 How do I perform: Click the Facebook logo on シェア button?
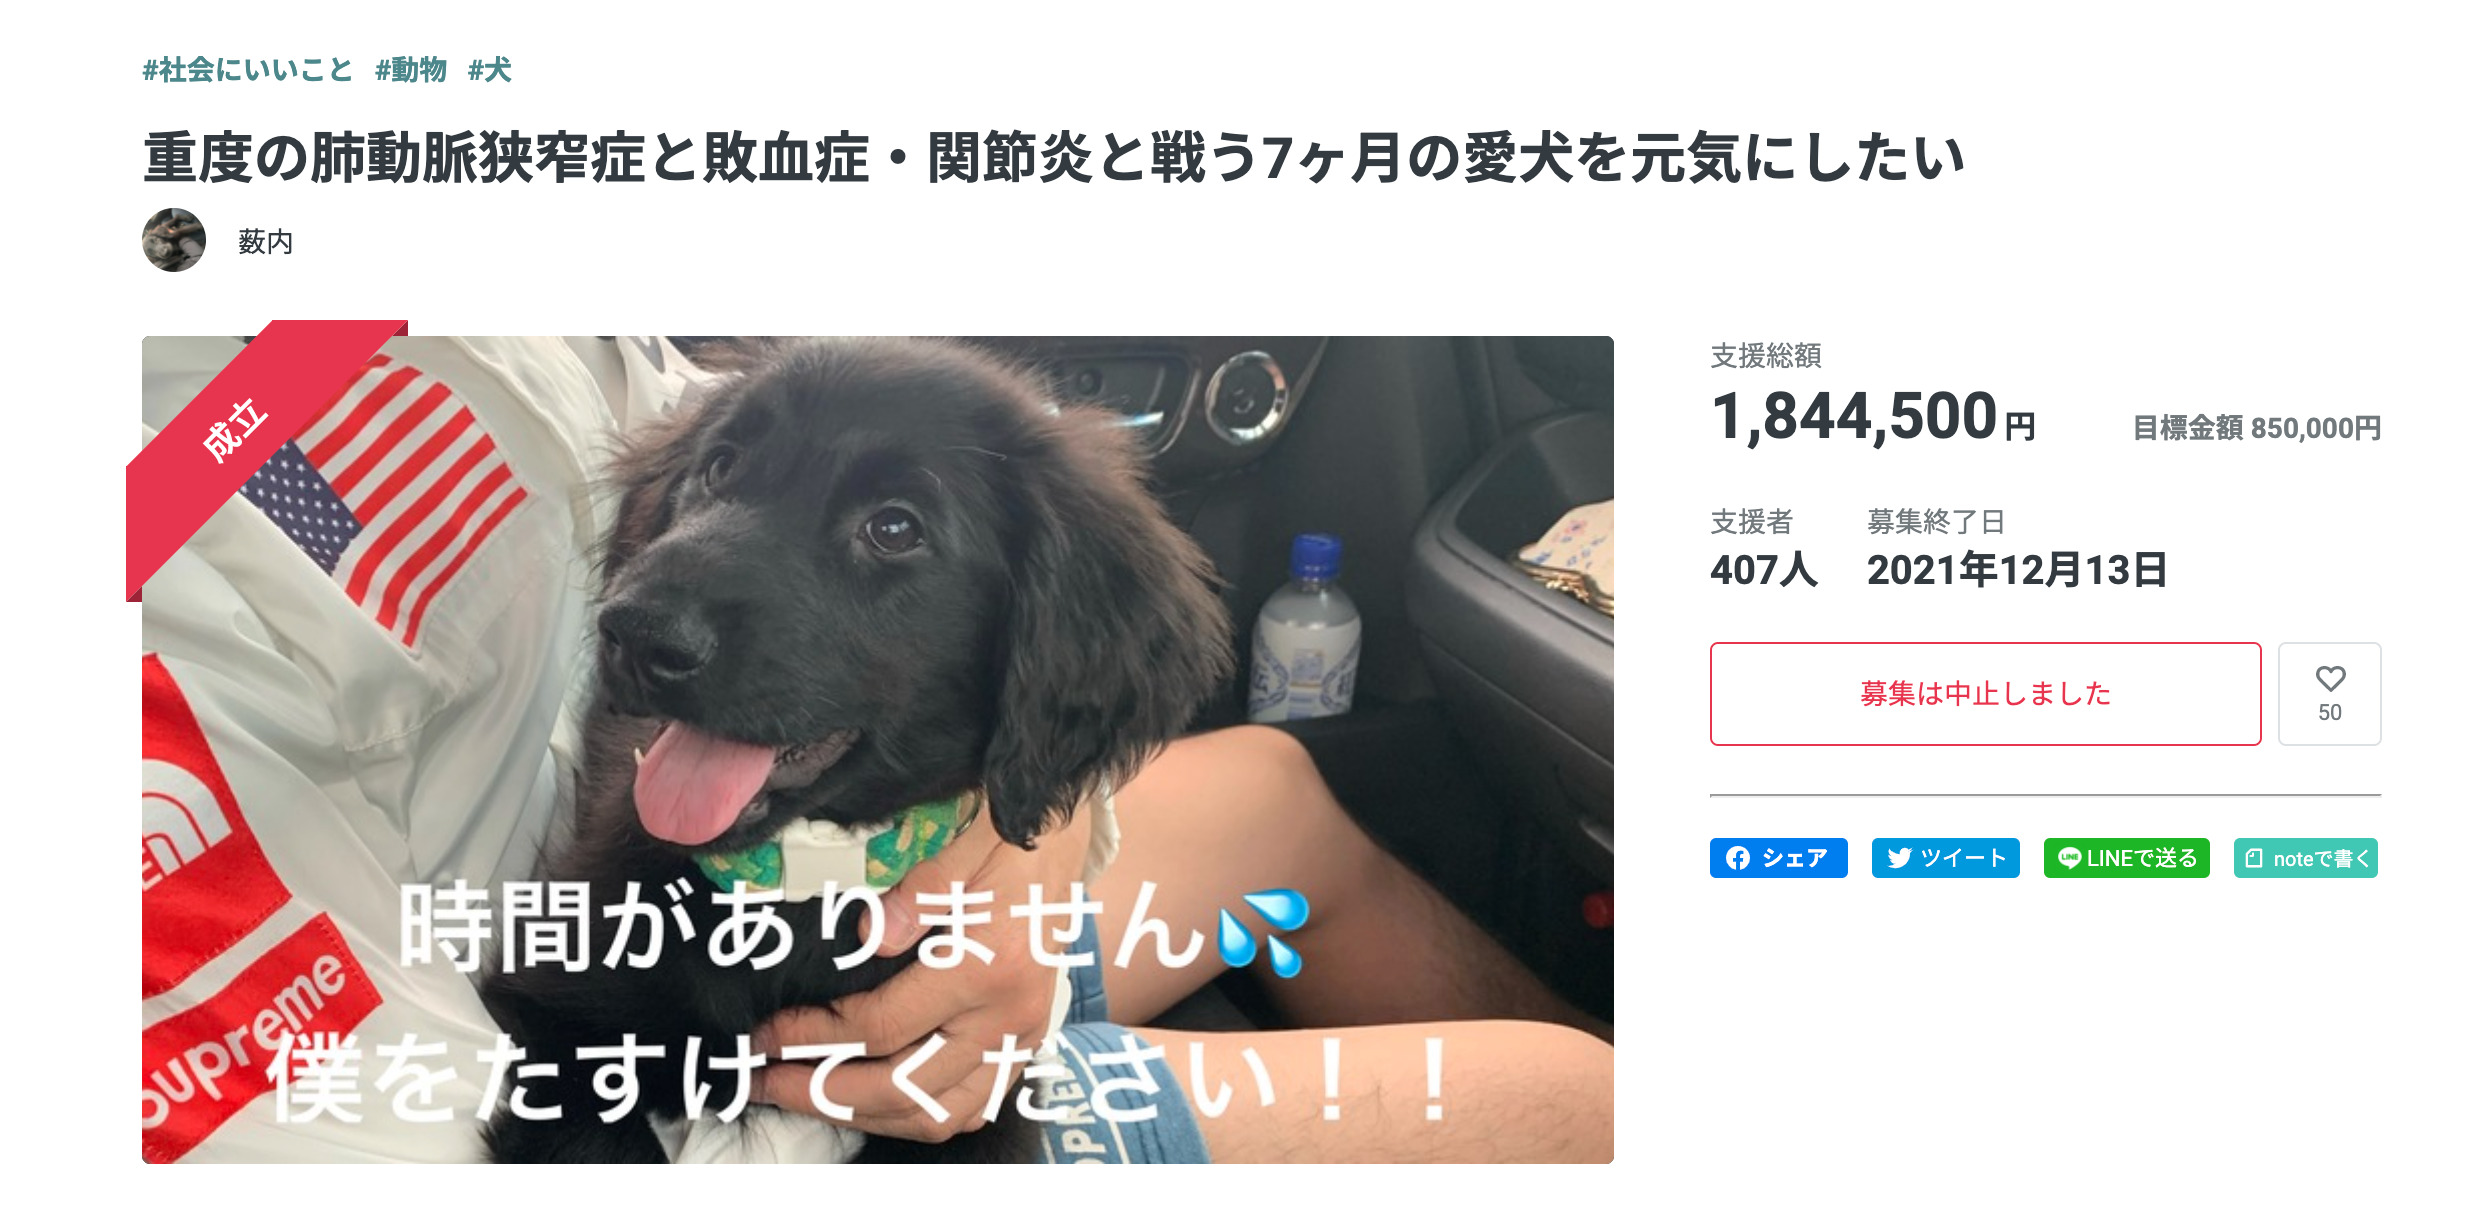1738,859
